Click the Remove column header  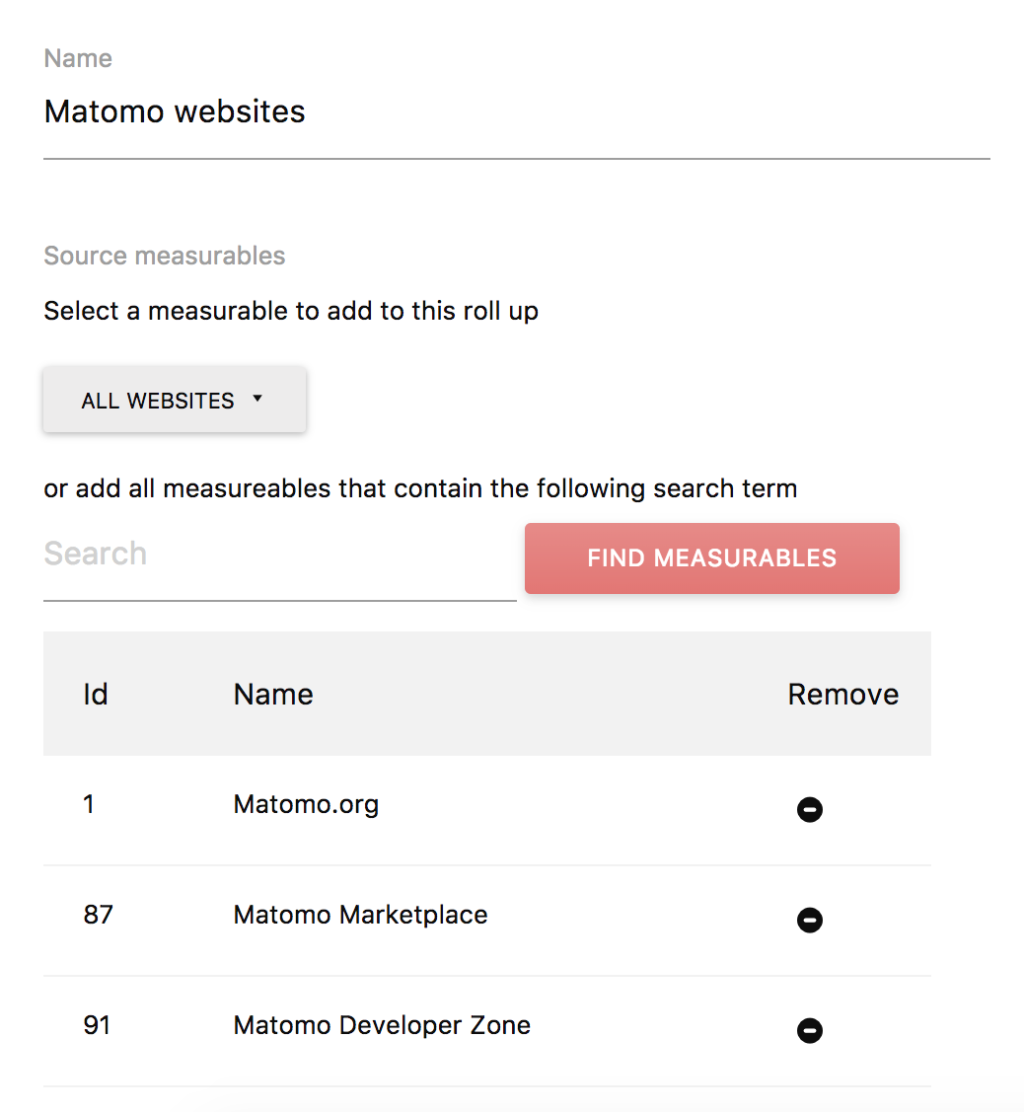[x=843, y=694]
